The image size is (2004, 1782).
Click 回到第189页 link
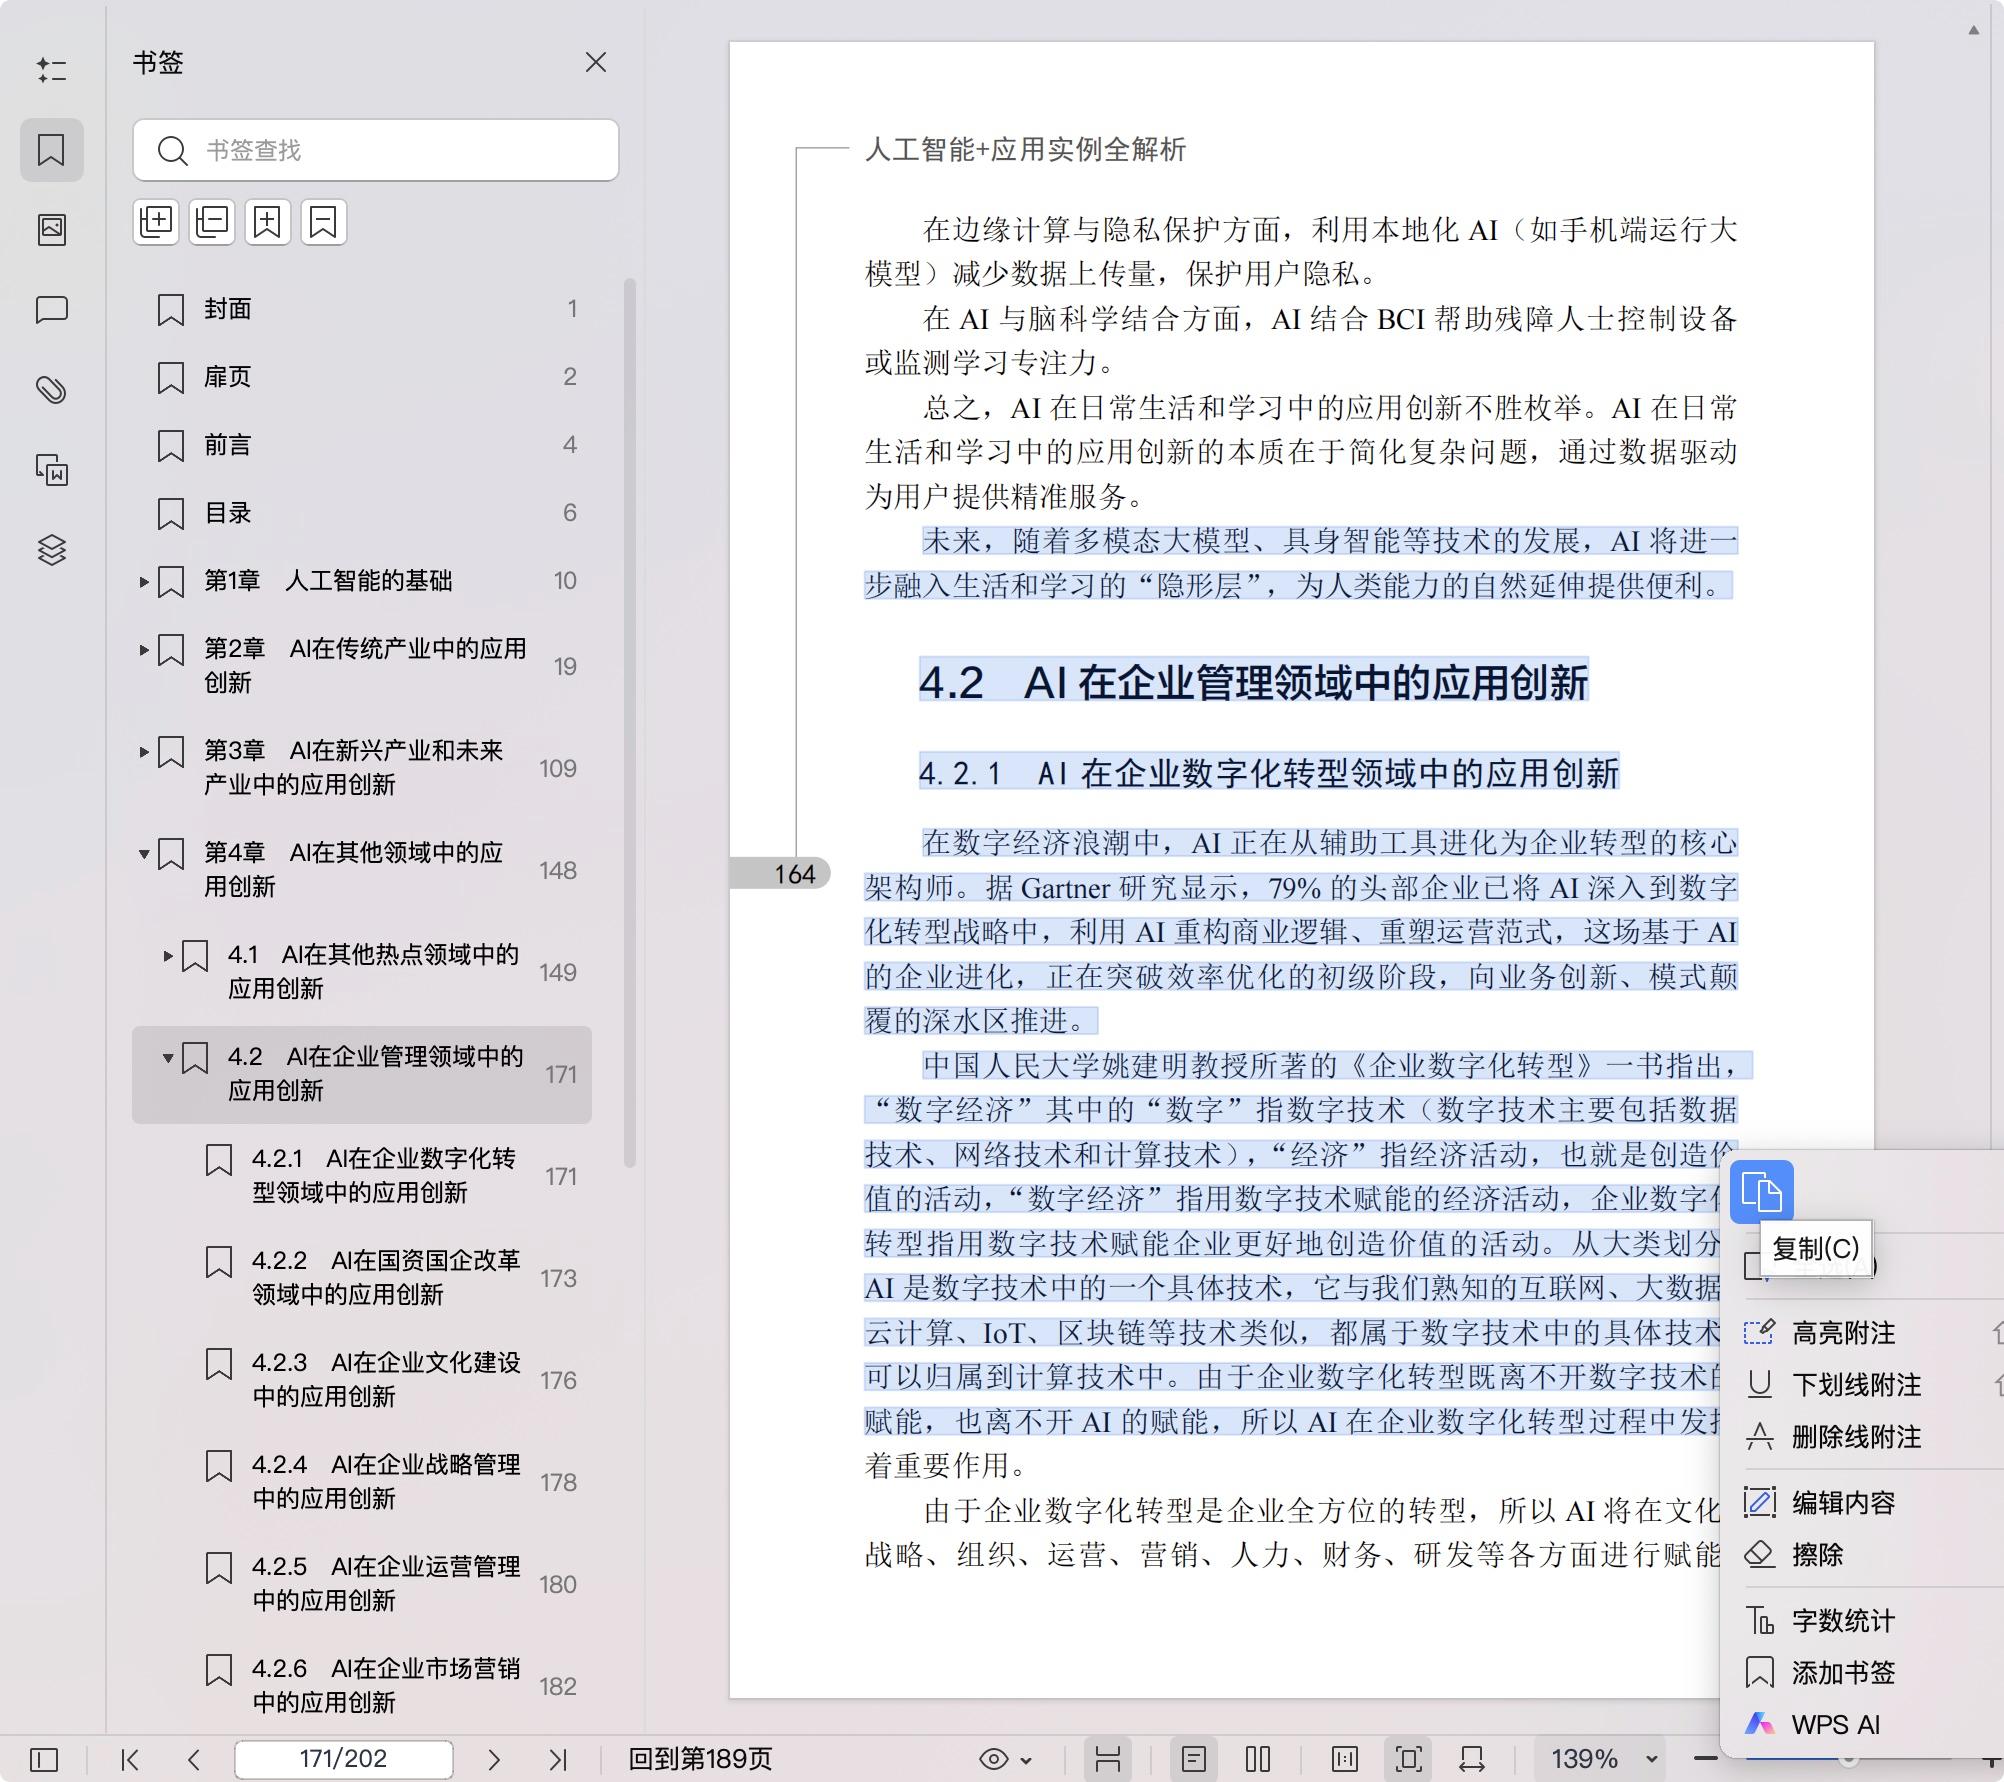click(x=700, y=1759)
